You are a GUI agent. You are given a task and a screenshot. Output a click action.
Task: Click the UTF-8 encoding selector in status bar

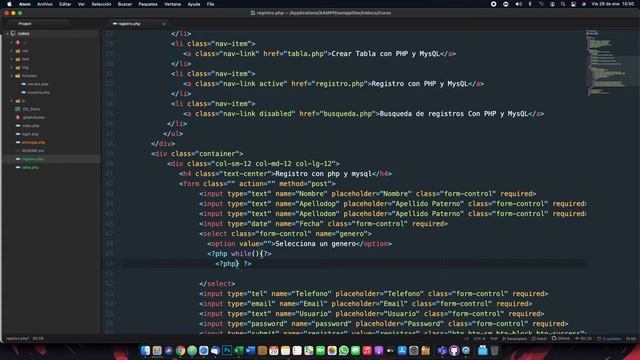(479, 339)
